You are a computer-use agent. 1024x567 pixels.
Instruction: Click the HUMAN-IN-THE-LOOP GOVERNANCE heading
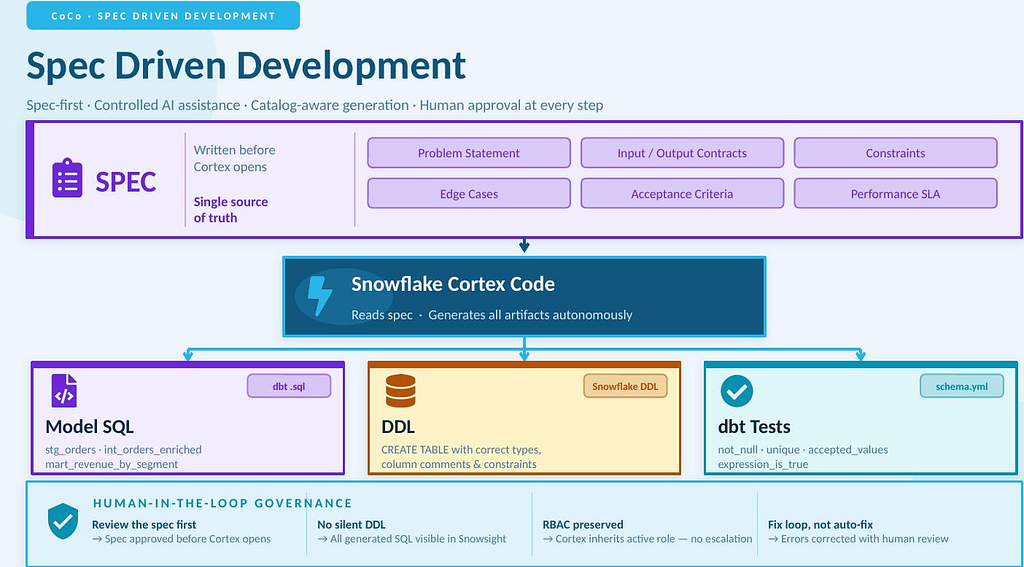[x=223, y=504]
